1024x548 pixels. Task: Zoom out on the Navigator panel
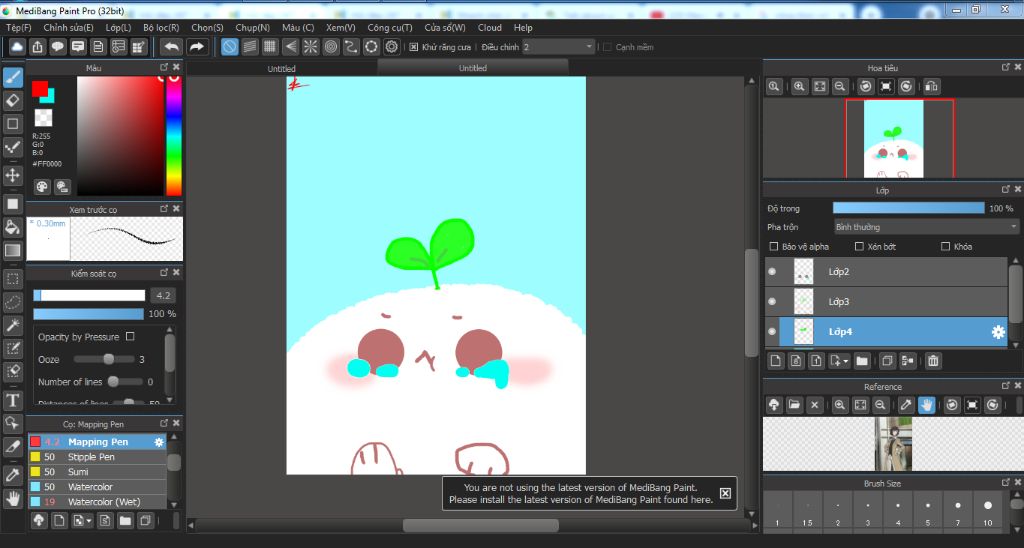coord(840,86)
